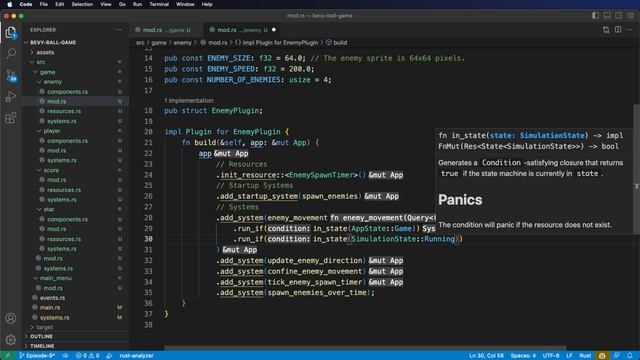Collapse the star folder
640x360 pixels.
point(49,209)
